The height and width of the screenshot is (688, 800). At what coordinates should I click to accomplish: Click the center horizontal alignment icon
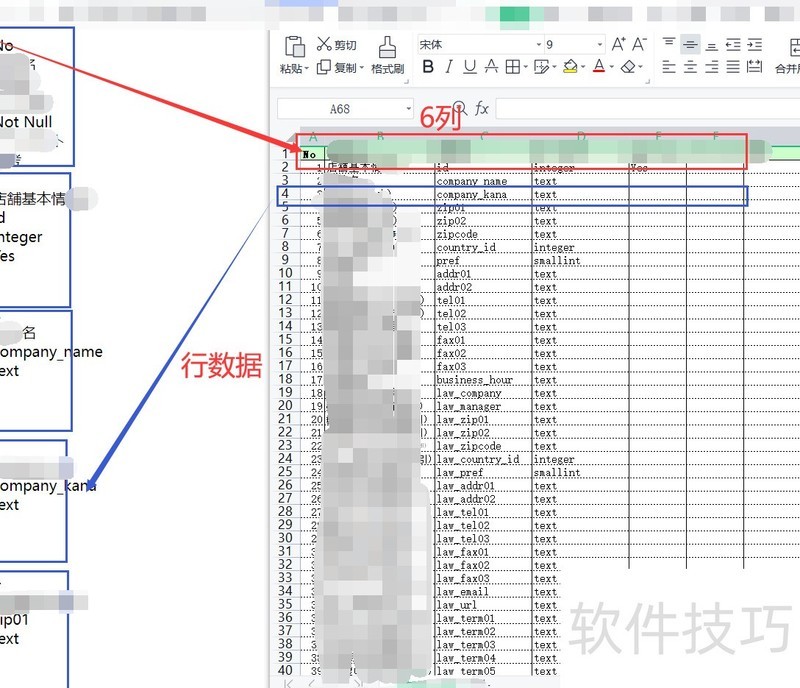coord(689,67)
